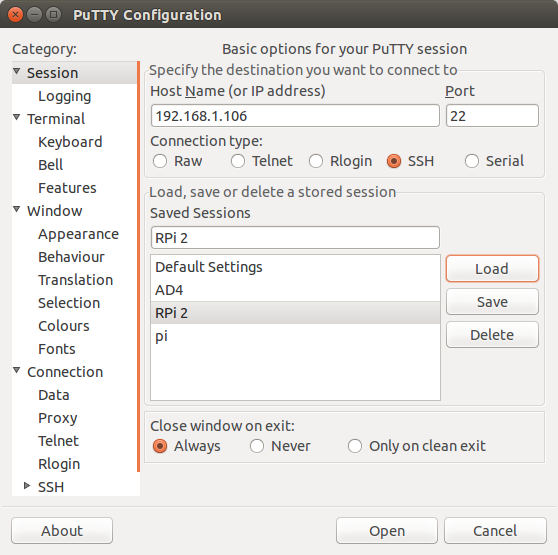The width and height of the screenshot is (558, 555).
Task: Open the SSH settings in category tree
Action: [51, 487]
